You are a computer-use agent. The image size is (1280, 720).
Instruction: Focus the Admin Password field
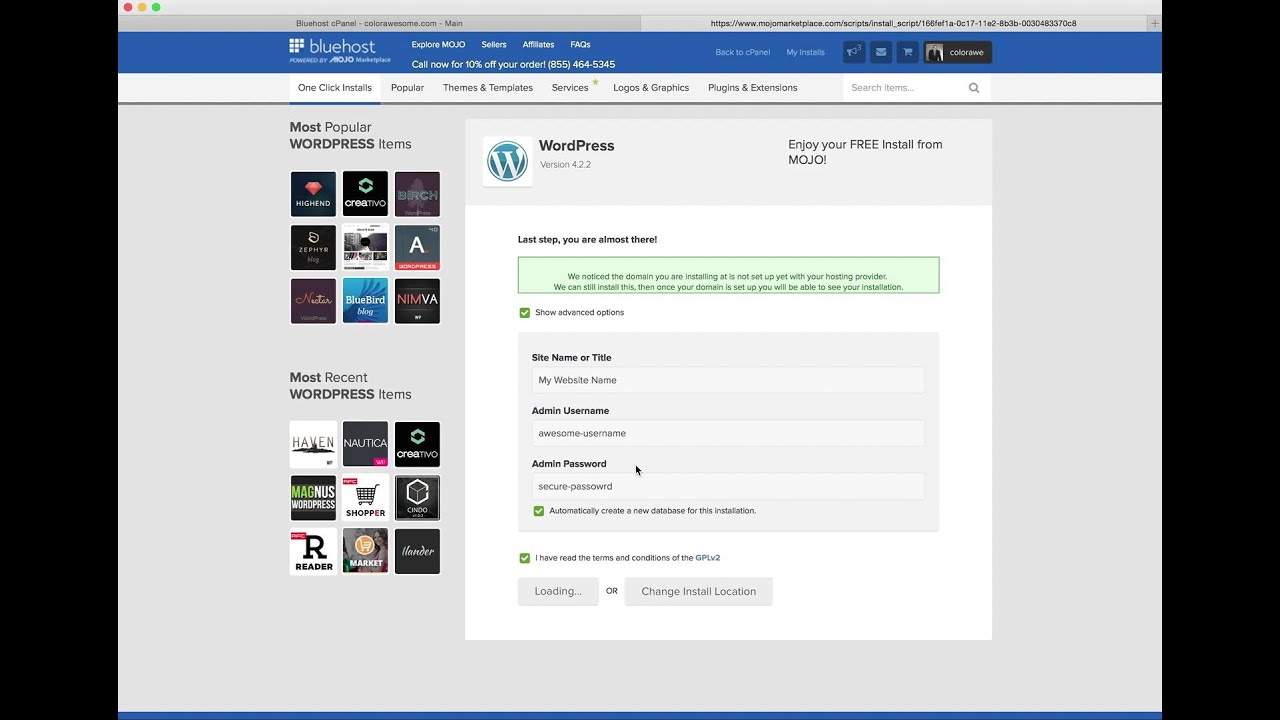[x=728, y=486]
